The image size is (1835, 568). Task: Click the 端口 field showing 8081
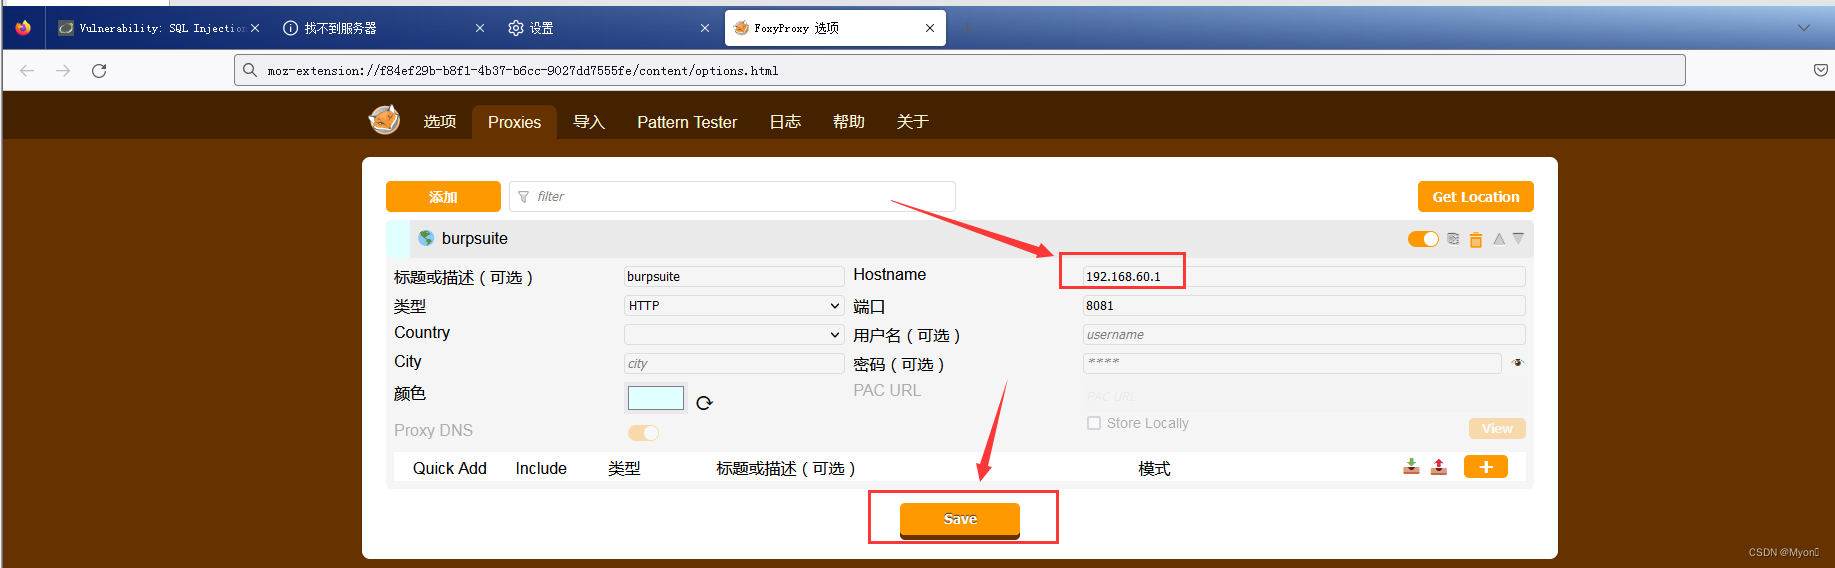coord(1304,305)
